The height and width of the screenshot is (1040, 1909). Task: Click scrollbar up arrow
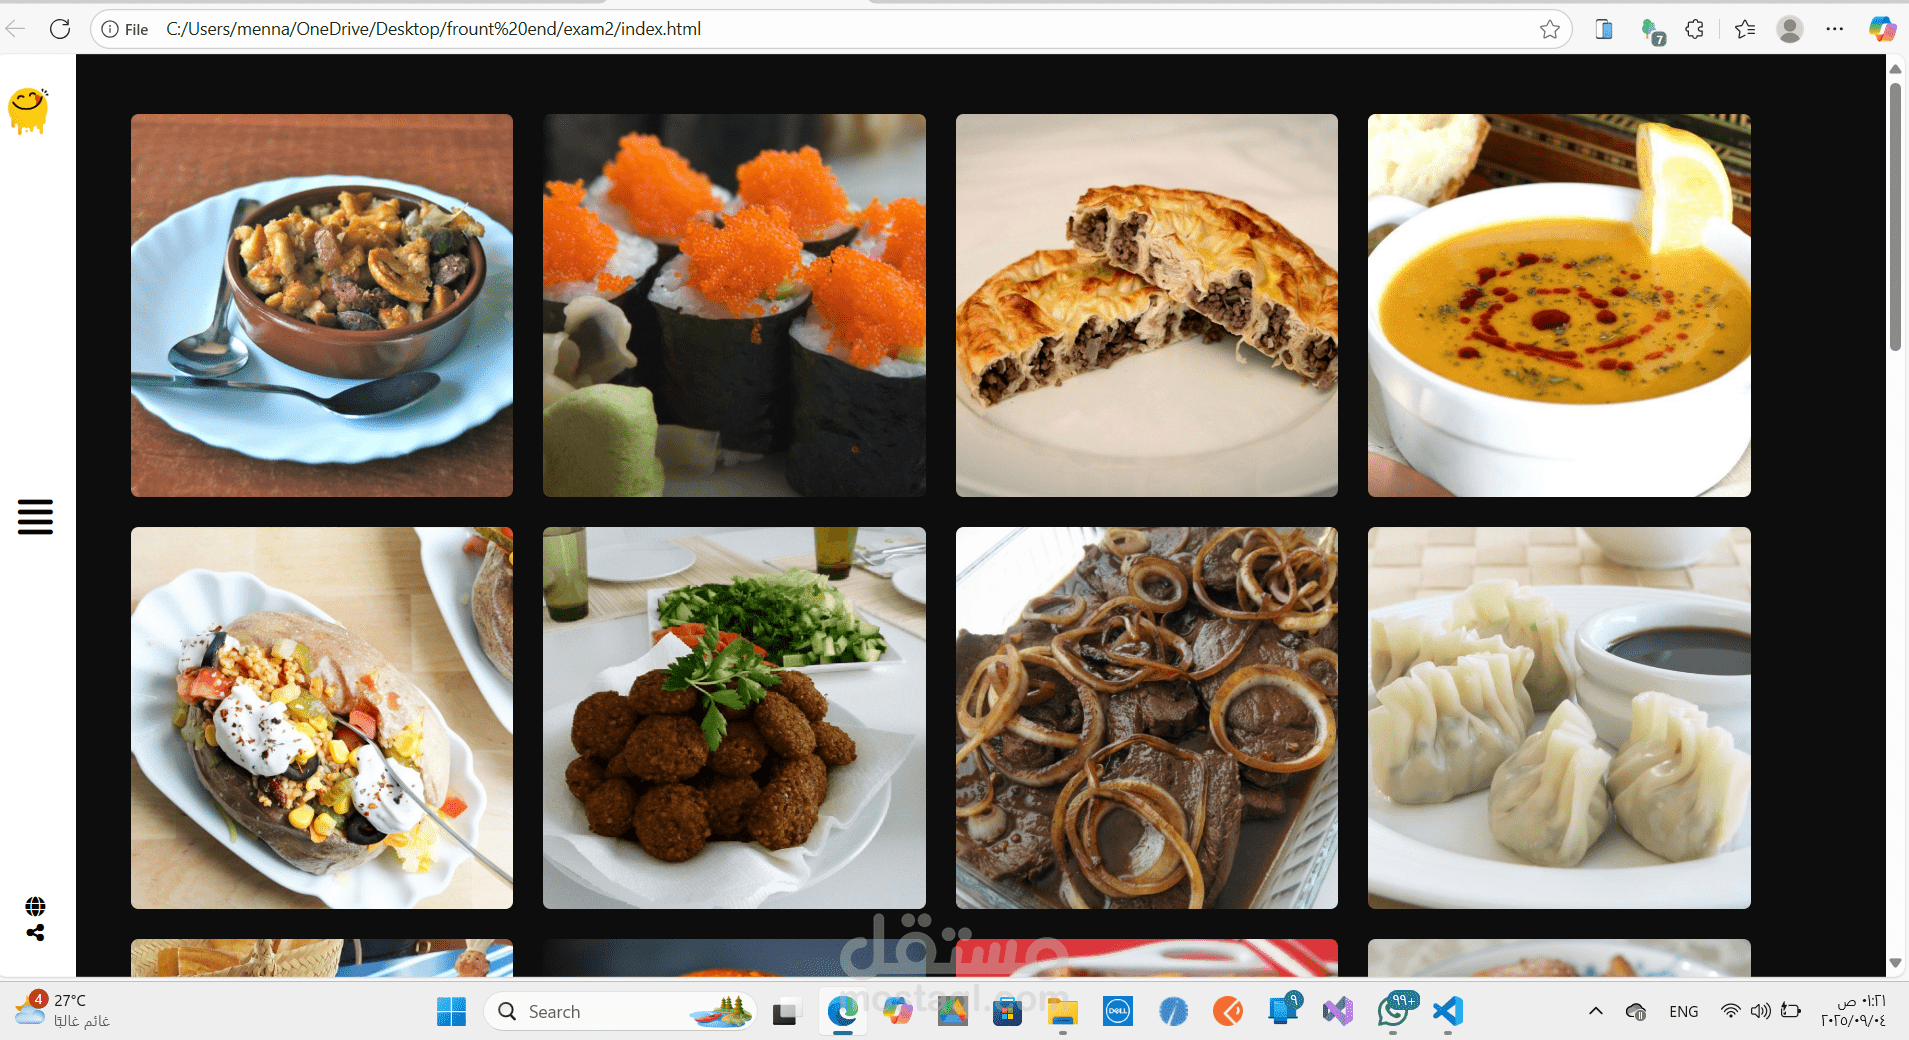click(x=1895, y=69)
